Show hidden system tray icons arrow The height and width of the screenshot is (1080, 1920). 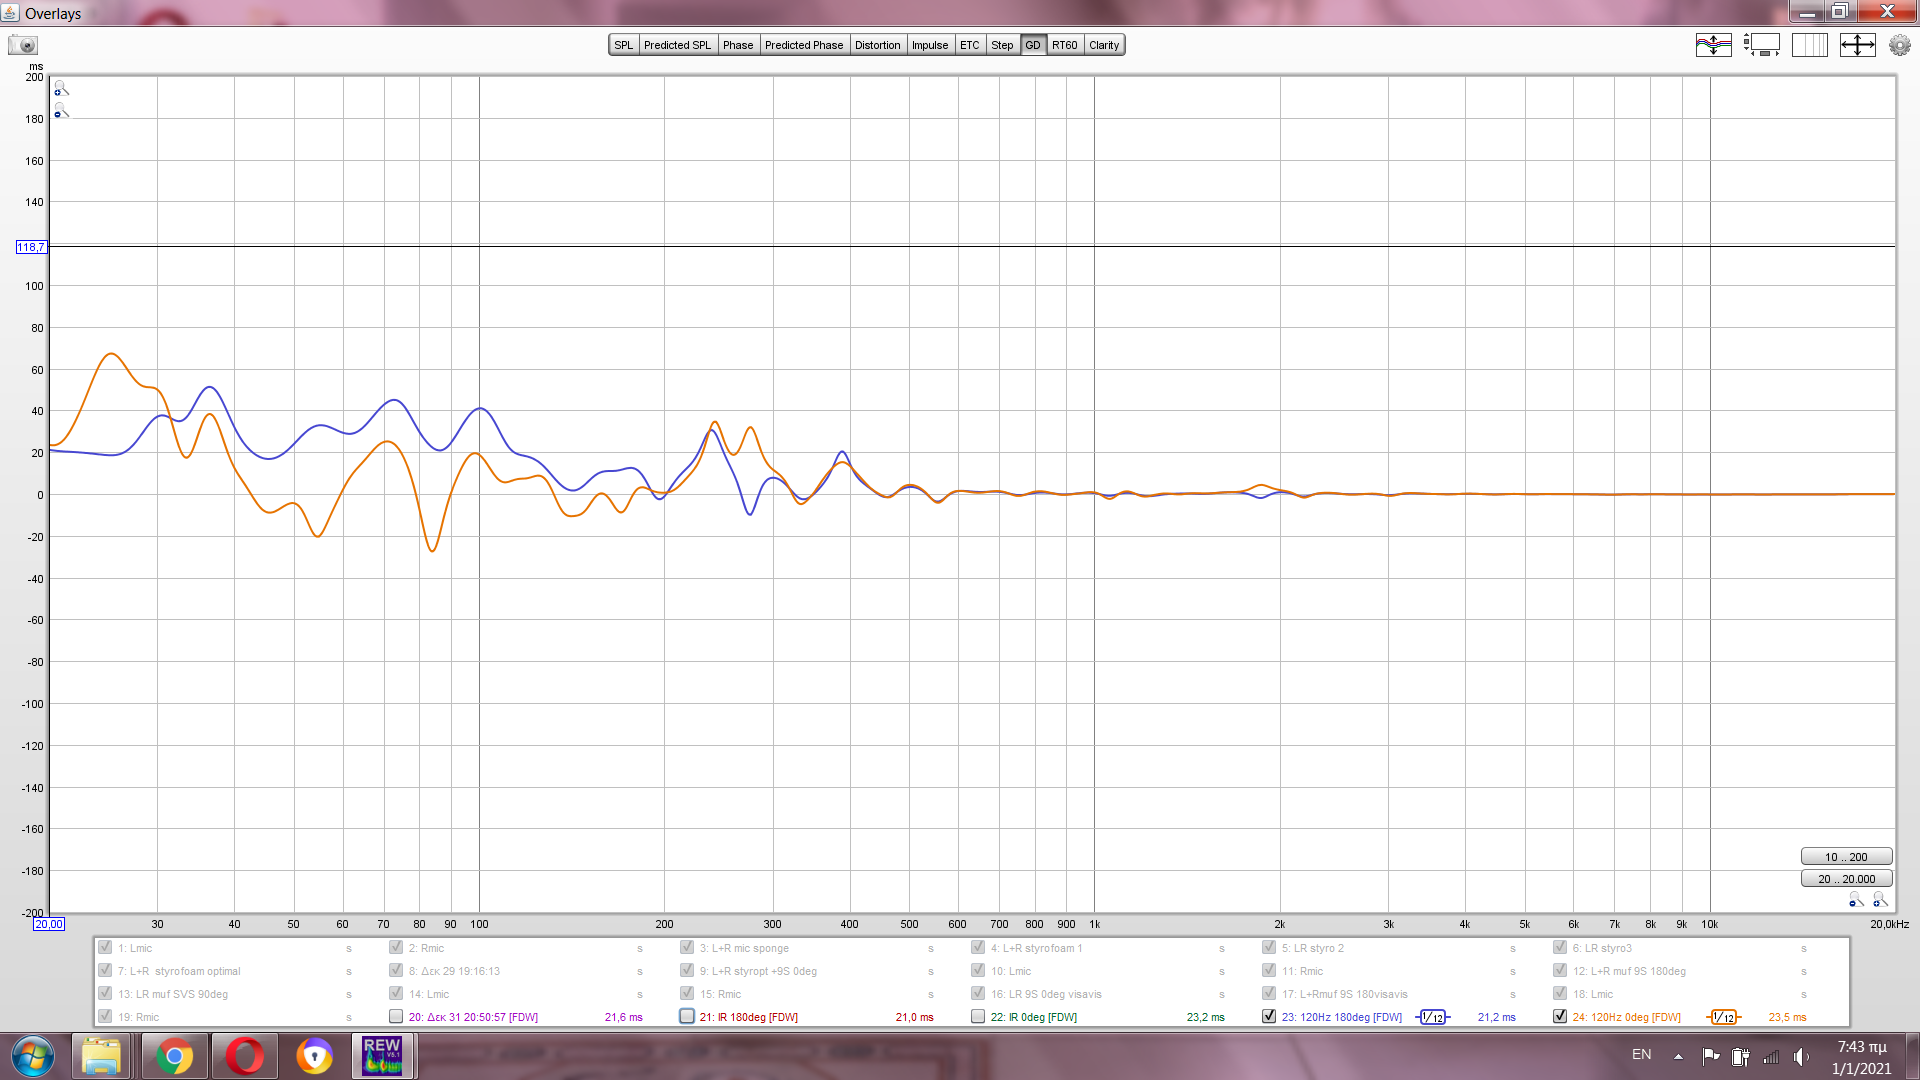click(x=1678, y=1056)
